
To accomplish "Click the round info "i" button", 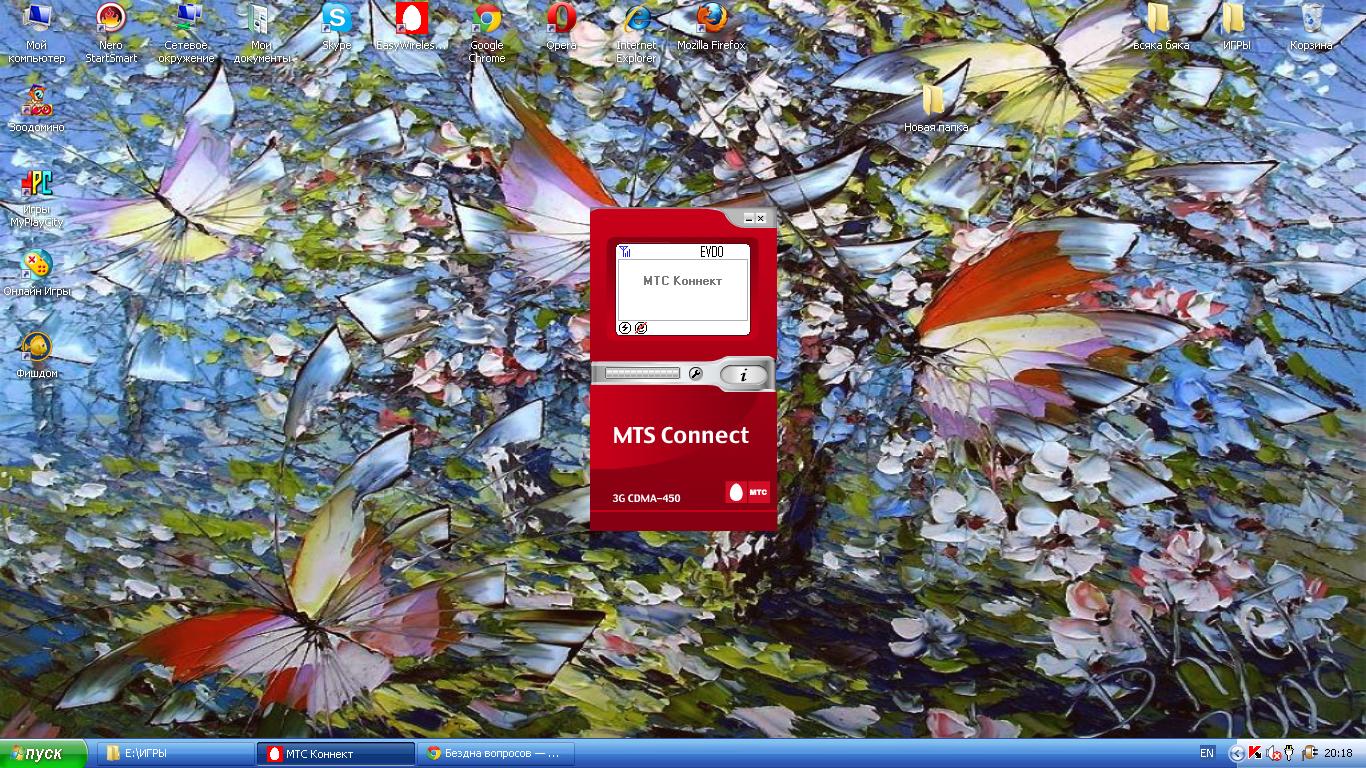I will click(x=743, y=375).
